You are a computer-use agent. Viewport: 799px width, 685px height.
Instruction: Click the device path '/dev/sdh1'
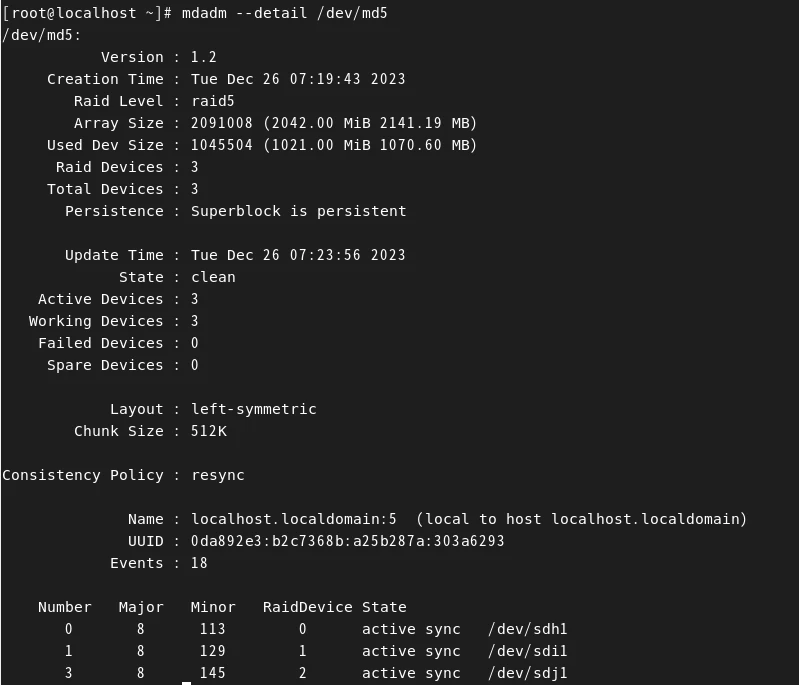click(x=527, y=629)
